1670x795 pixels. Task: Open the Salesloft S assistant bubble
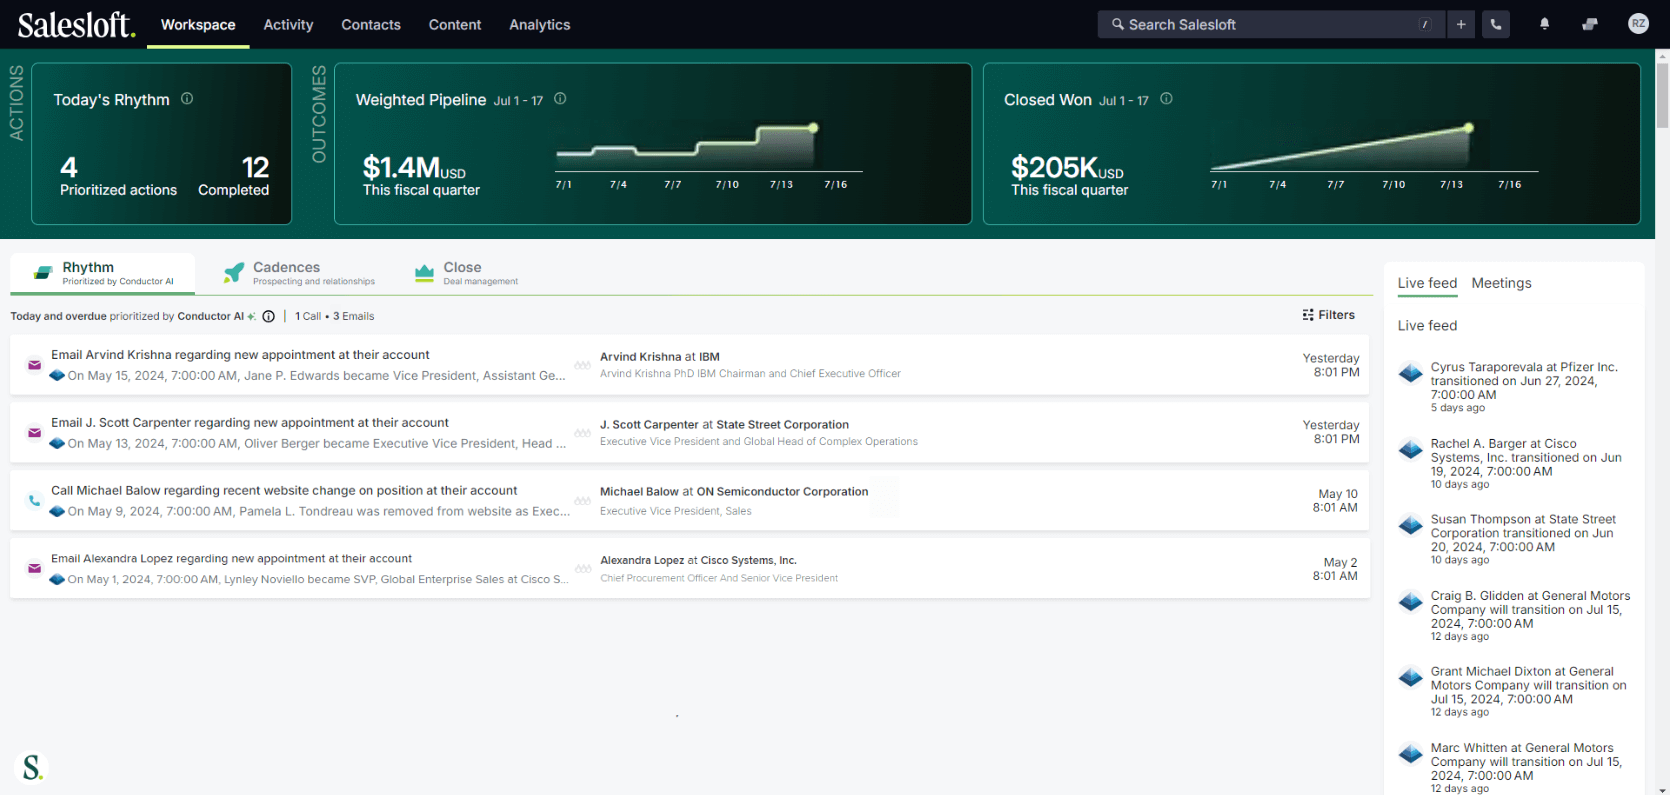click(x=32, y=767)
